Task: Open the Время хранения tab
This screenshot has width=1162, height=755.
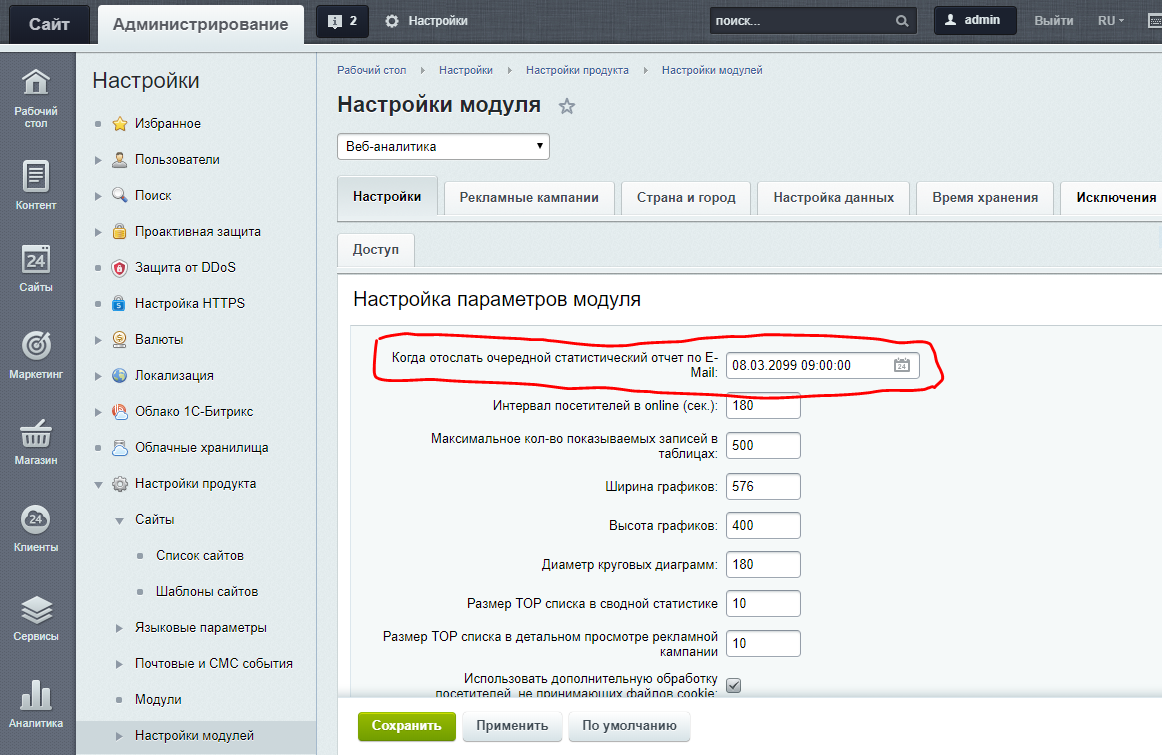Action: click(985, 198)
